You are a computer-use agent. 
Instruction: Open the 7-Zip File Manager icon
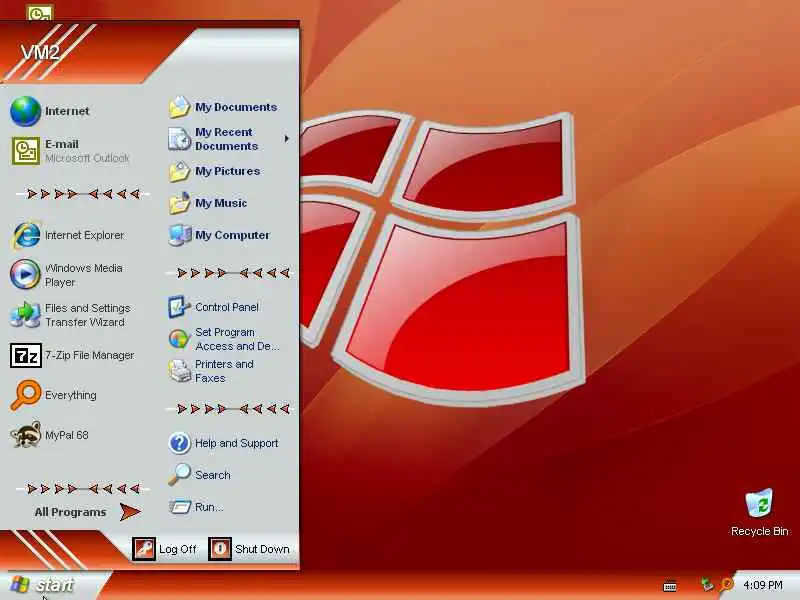[26, 356]
